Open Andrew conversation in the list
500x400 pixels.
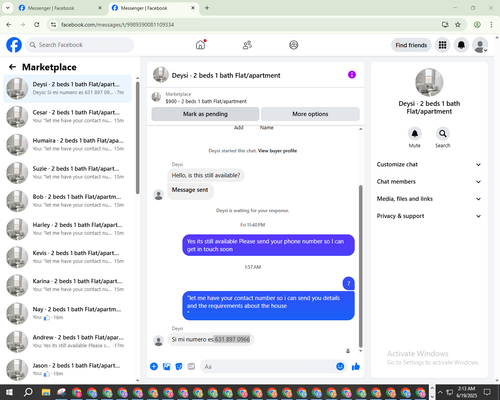coord(68,341)
